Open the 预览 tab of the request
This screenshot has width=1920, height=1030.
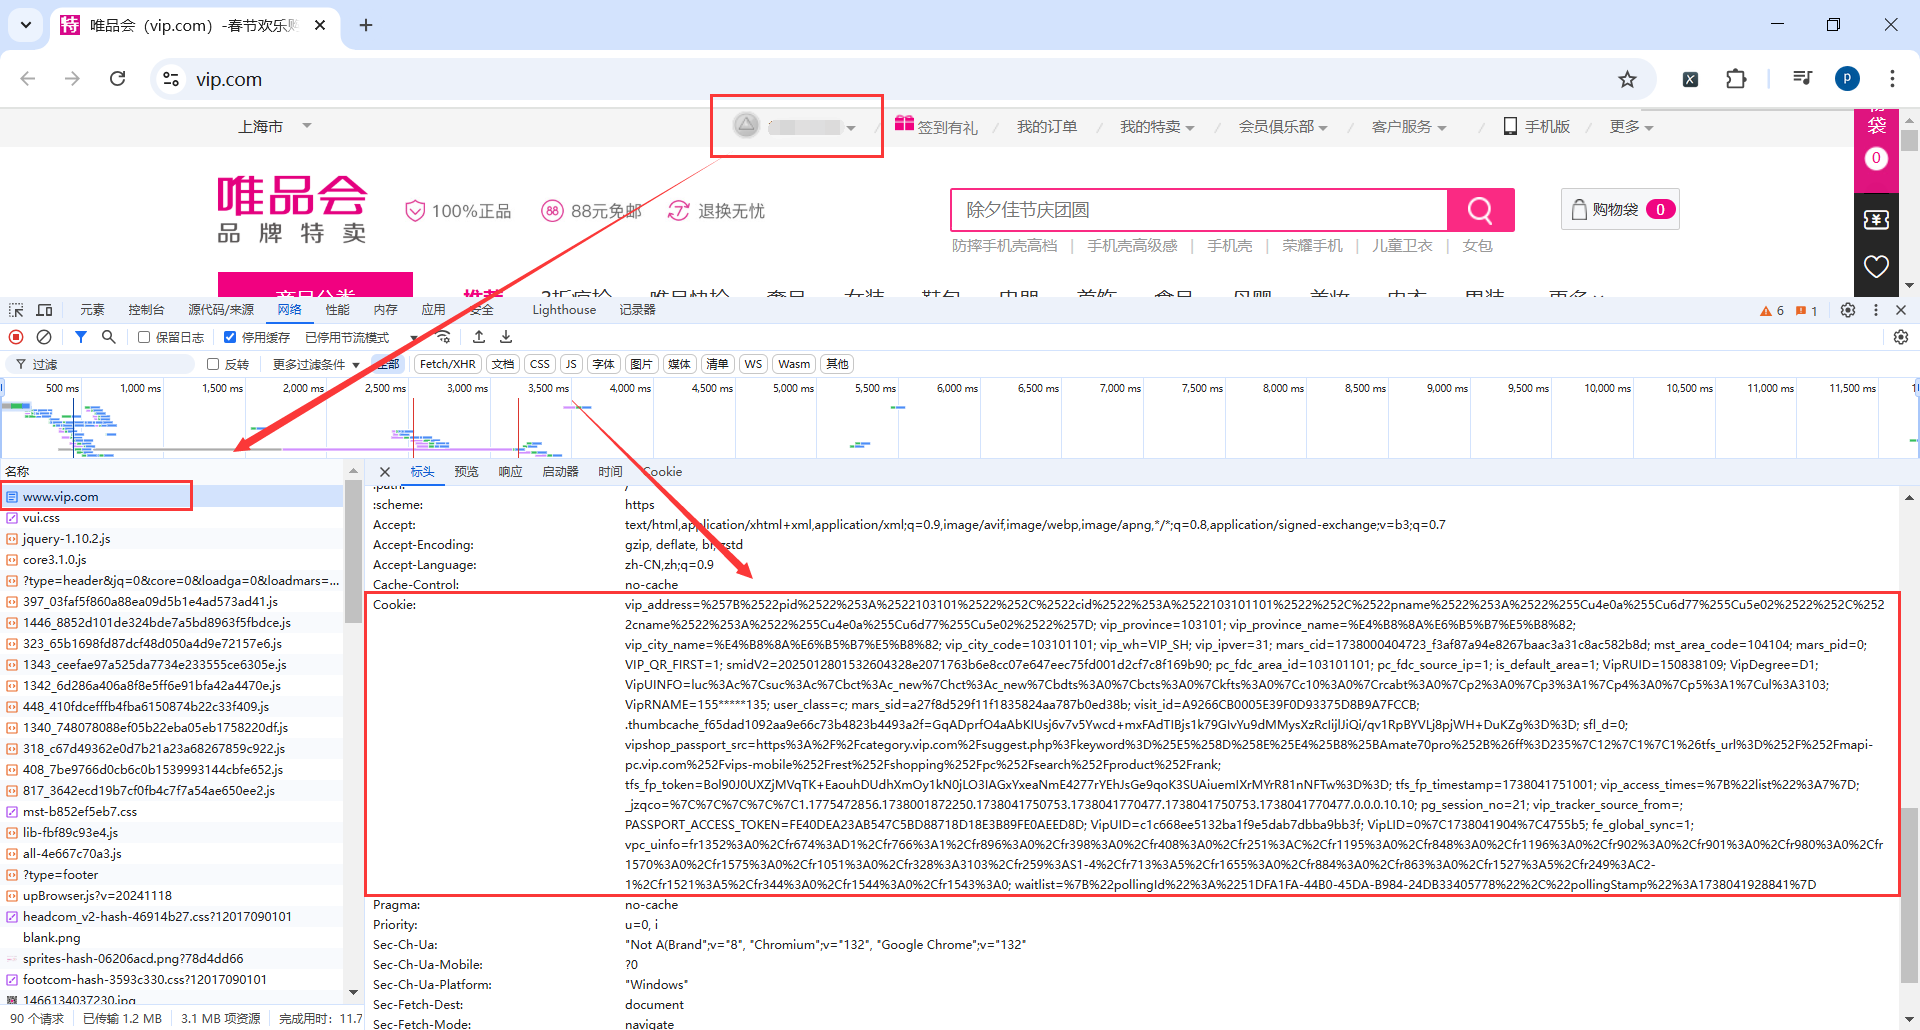coord(466,472)
